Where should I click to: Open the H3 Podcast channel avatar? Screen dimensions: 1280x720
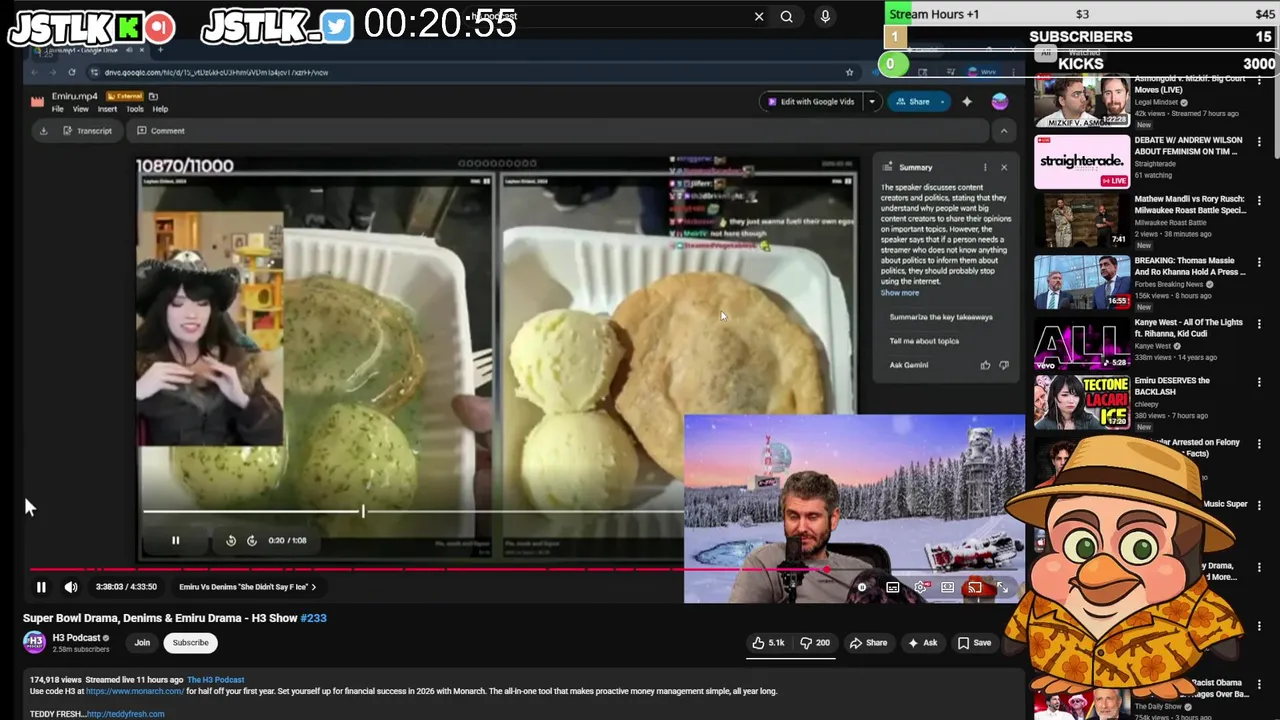pos(34,643)
